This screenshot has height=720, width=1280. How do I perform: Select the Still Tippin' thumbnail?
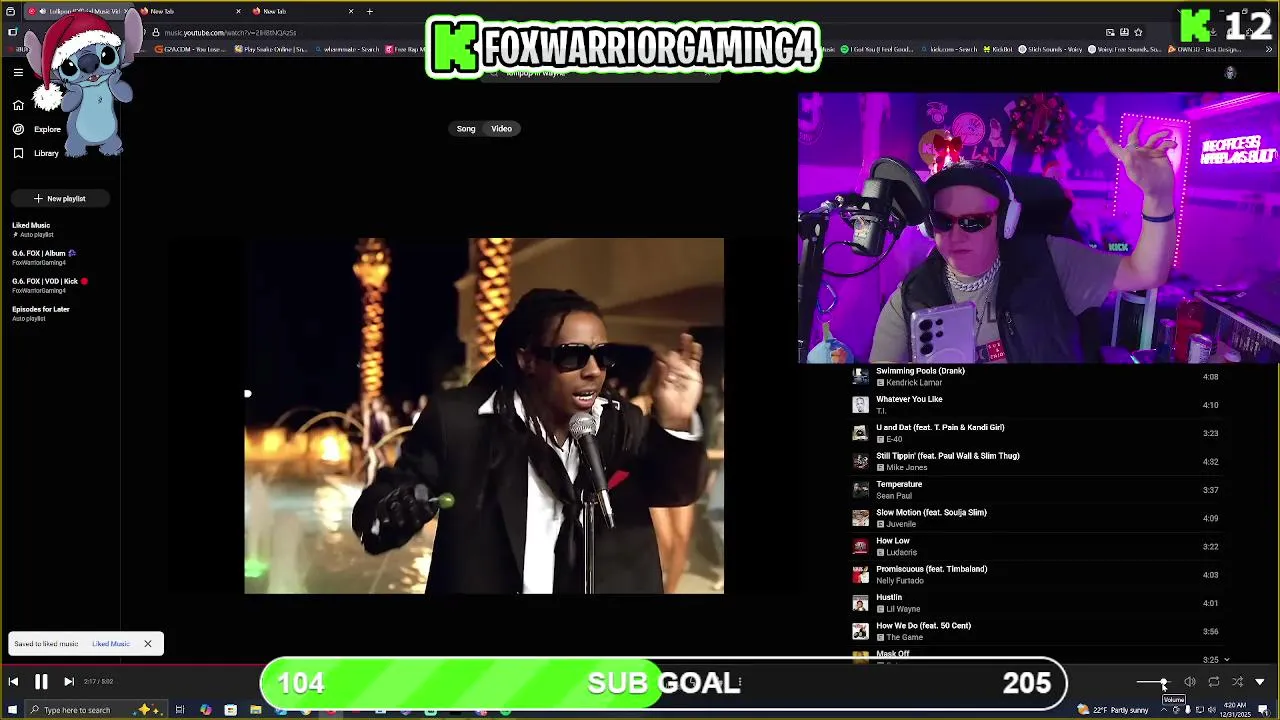pyautogui.click(x=860, y=461)
